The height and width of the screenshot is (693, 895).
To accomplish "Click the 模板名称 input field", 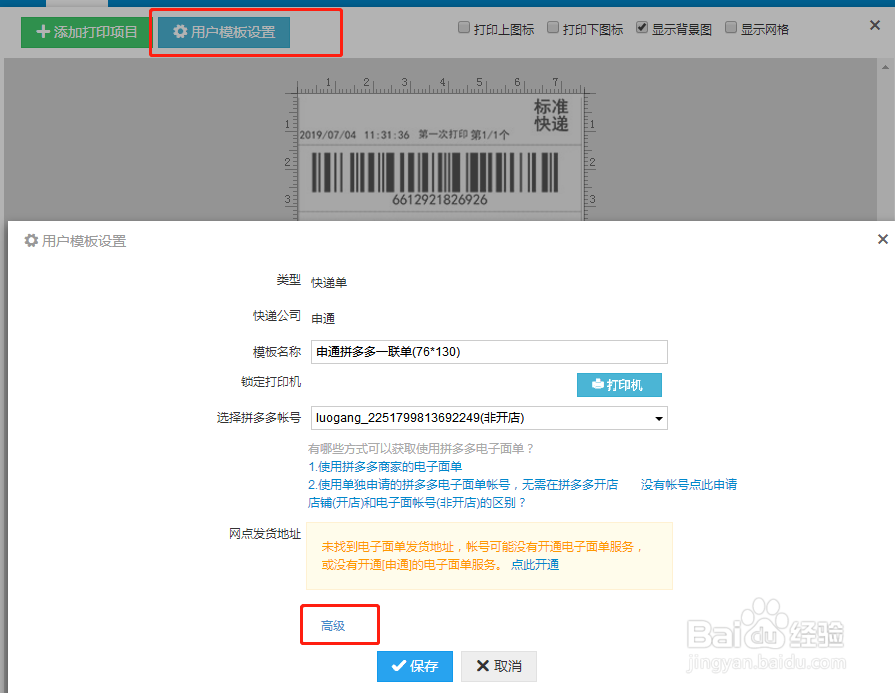I will click(x=489, y=352).
